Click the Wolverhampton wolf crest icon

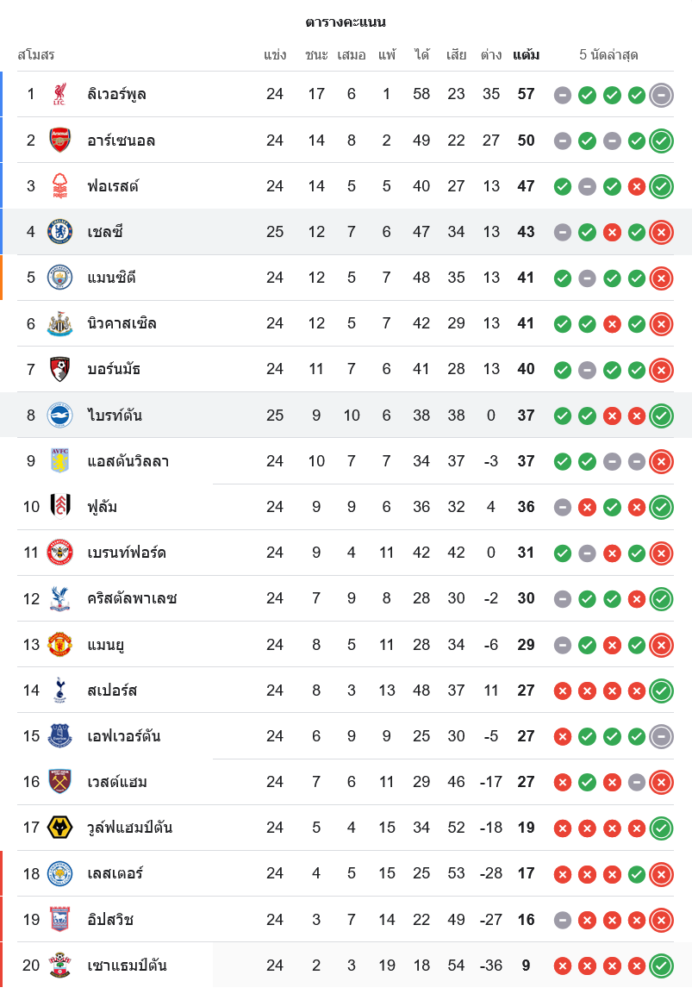tap(60, 828)
